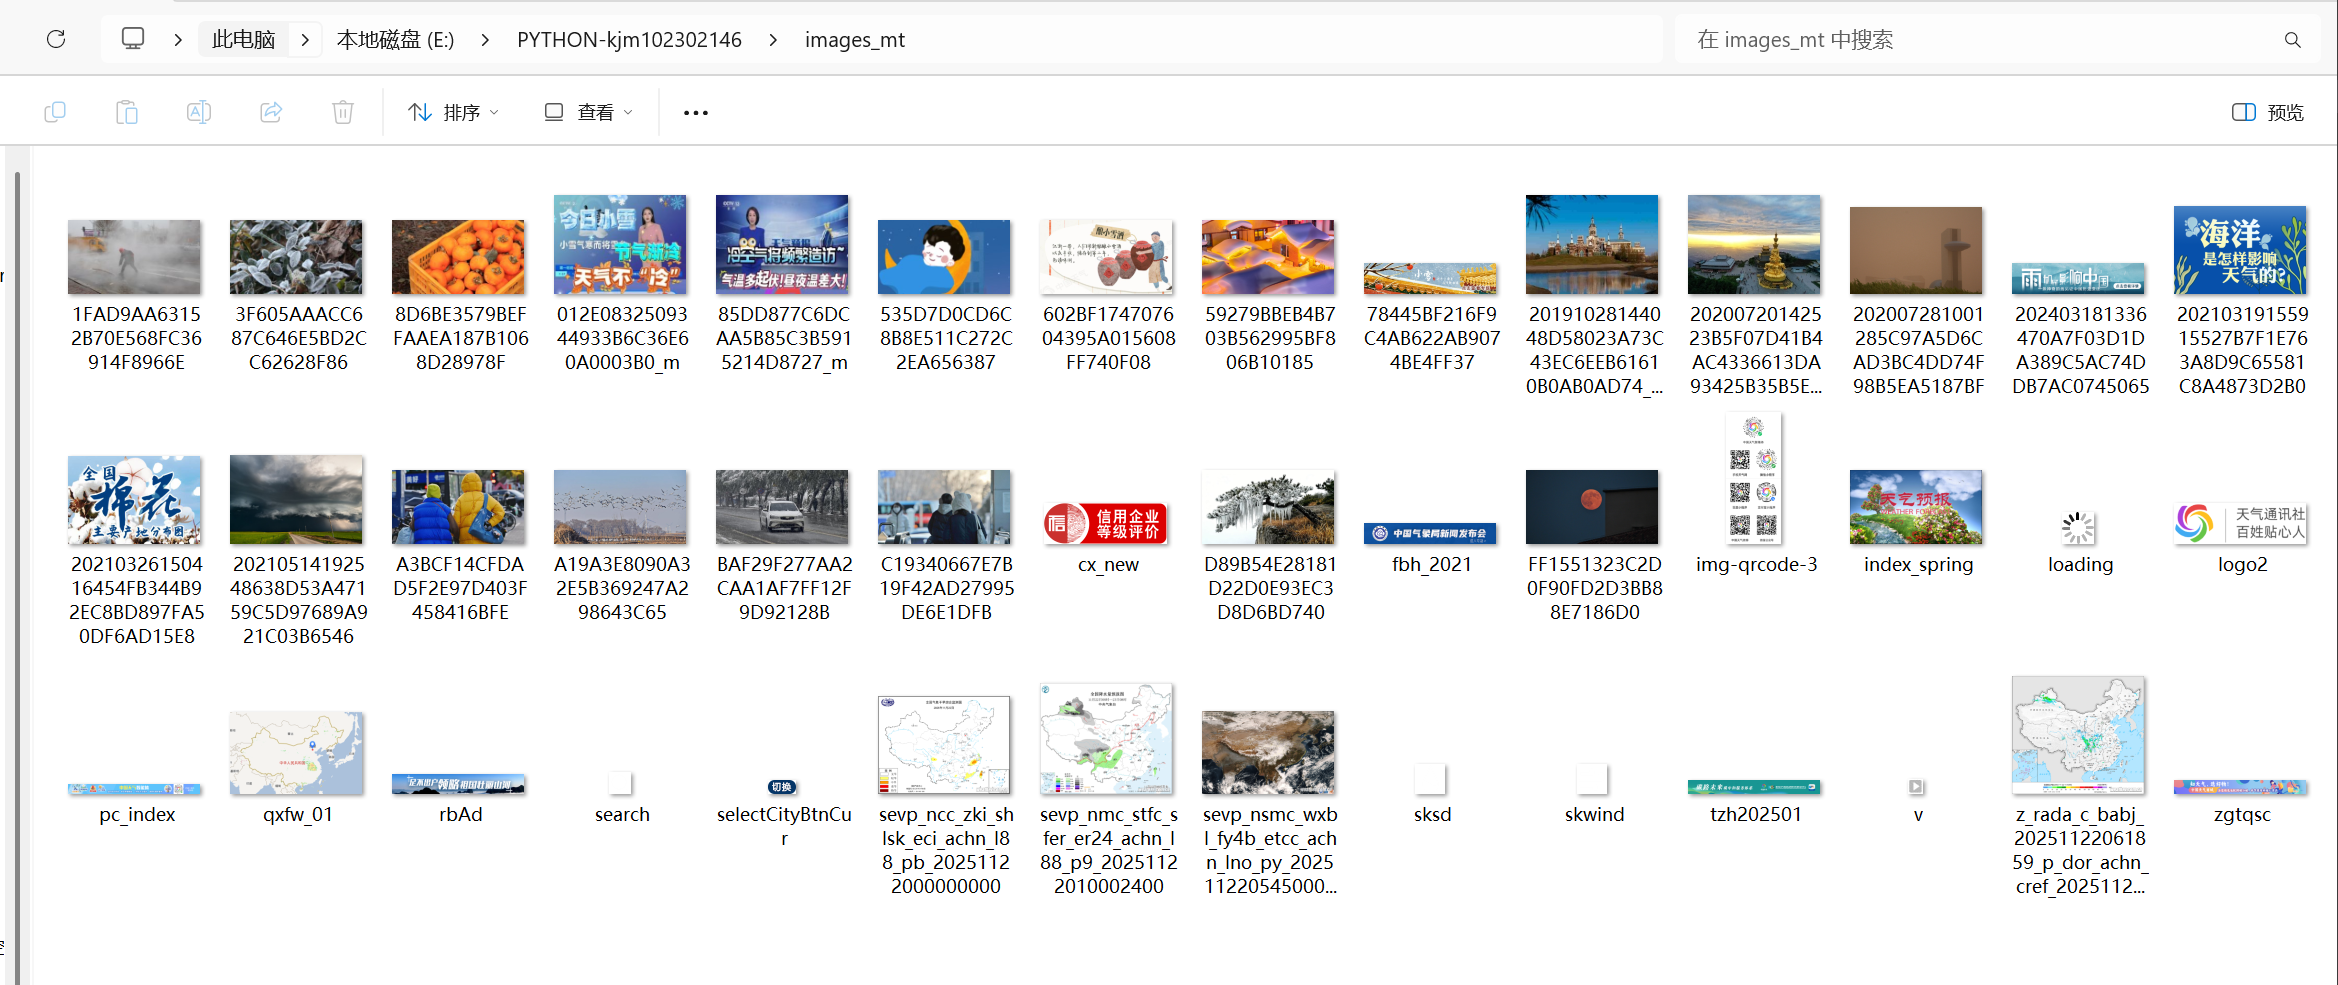
Task: Select banner image 78445BF216F9...4BE4FF37
Action: click(1430, 279)
